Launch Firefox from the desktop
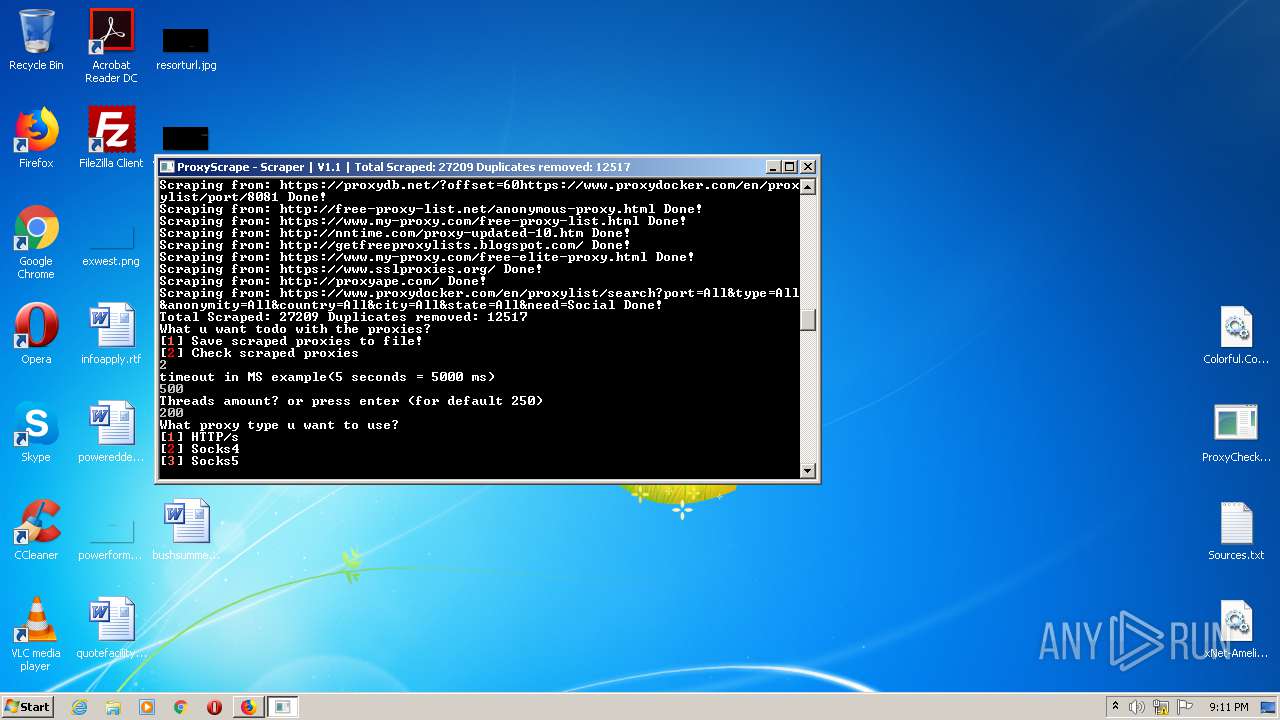 pos(36,138)
